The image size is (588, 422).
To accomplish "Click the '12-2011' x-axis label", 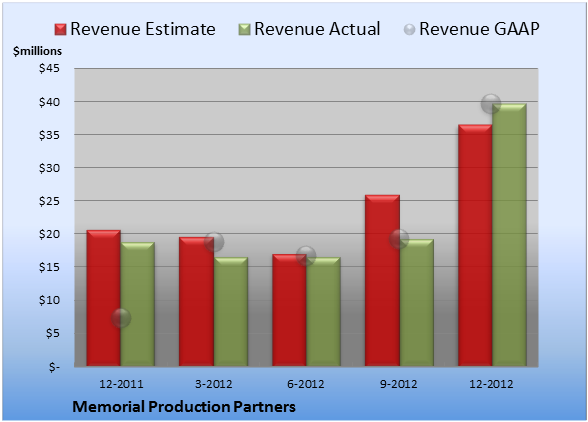I will [x=121, y=384].
